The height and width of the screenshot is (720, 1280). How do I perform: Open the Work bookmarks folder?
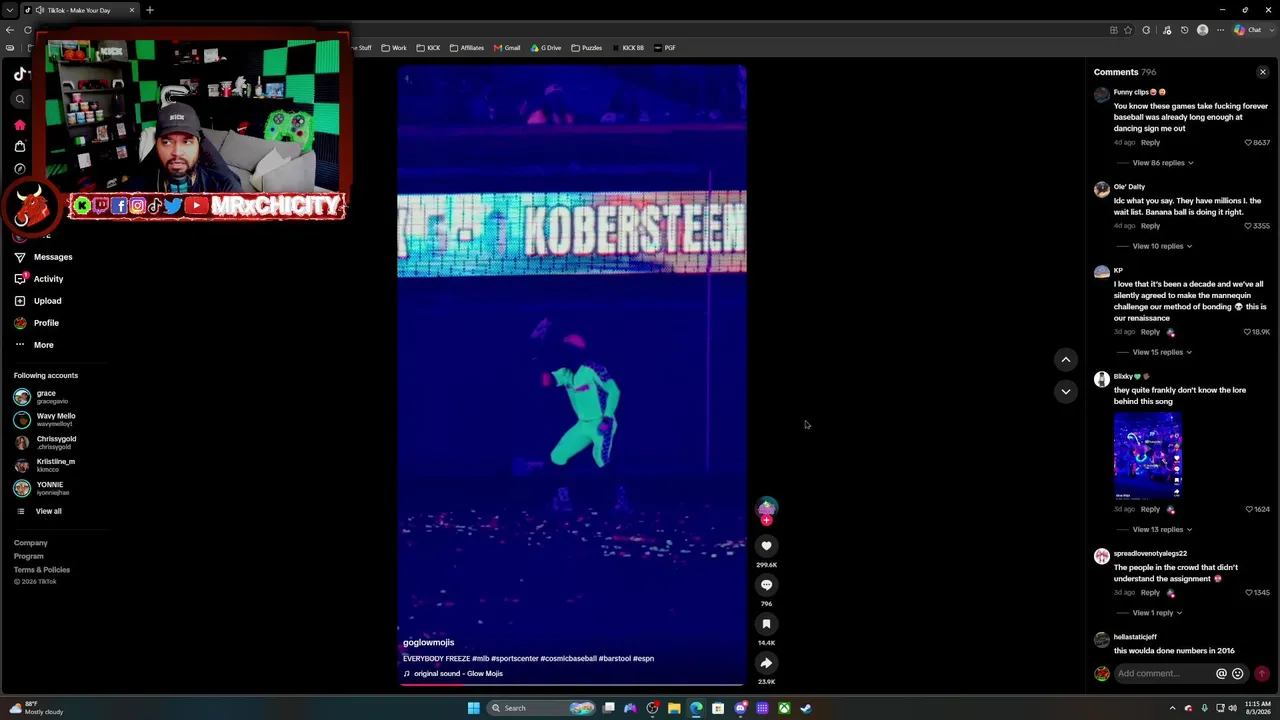(x=394, y=48)
